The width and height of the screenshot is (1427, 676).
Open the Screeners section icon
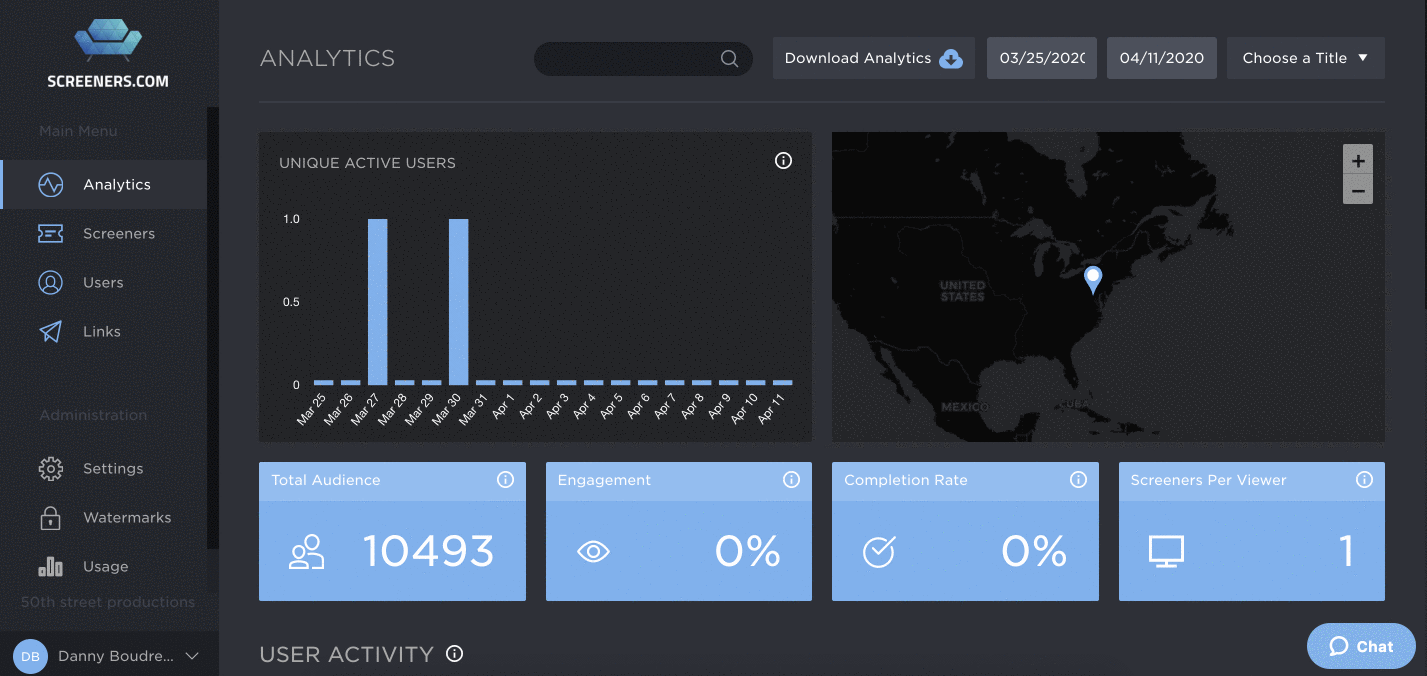(x=50, y=233)
